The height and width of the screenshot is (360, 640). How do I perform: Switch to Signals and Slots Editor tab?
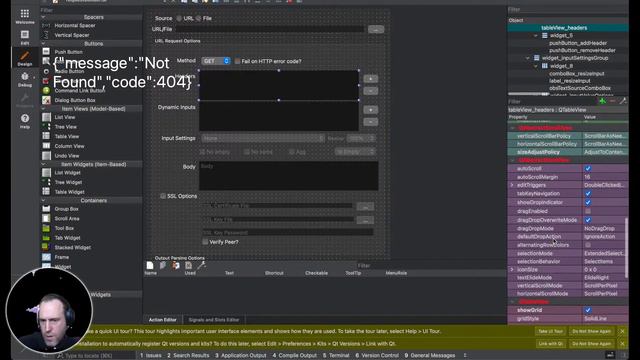(213, 320)
